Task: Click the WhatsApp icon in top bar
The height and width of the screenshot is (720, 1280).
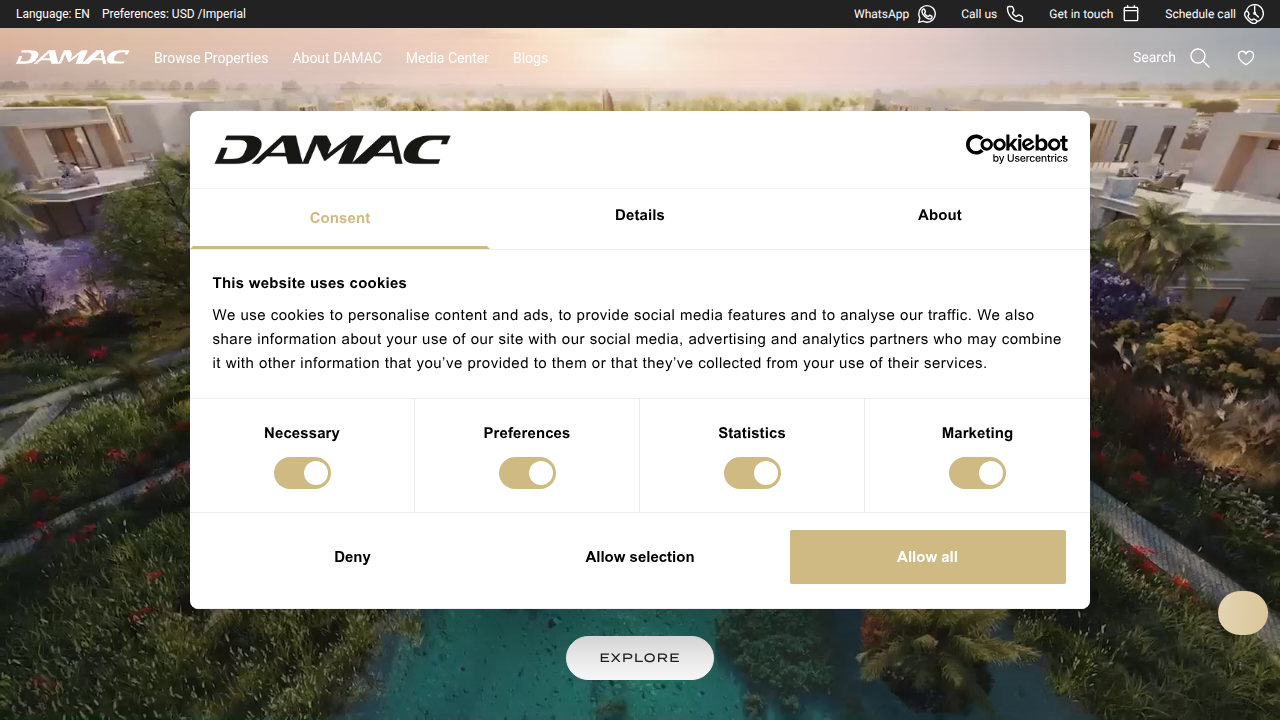Action: 927,14
